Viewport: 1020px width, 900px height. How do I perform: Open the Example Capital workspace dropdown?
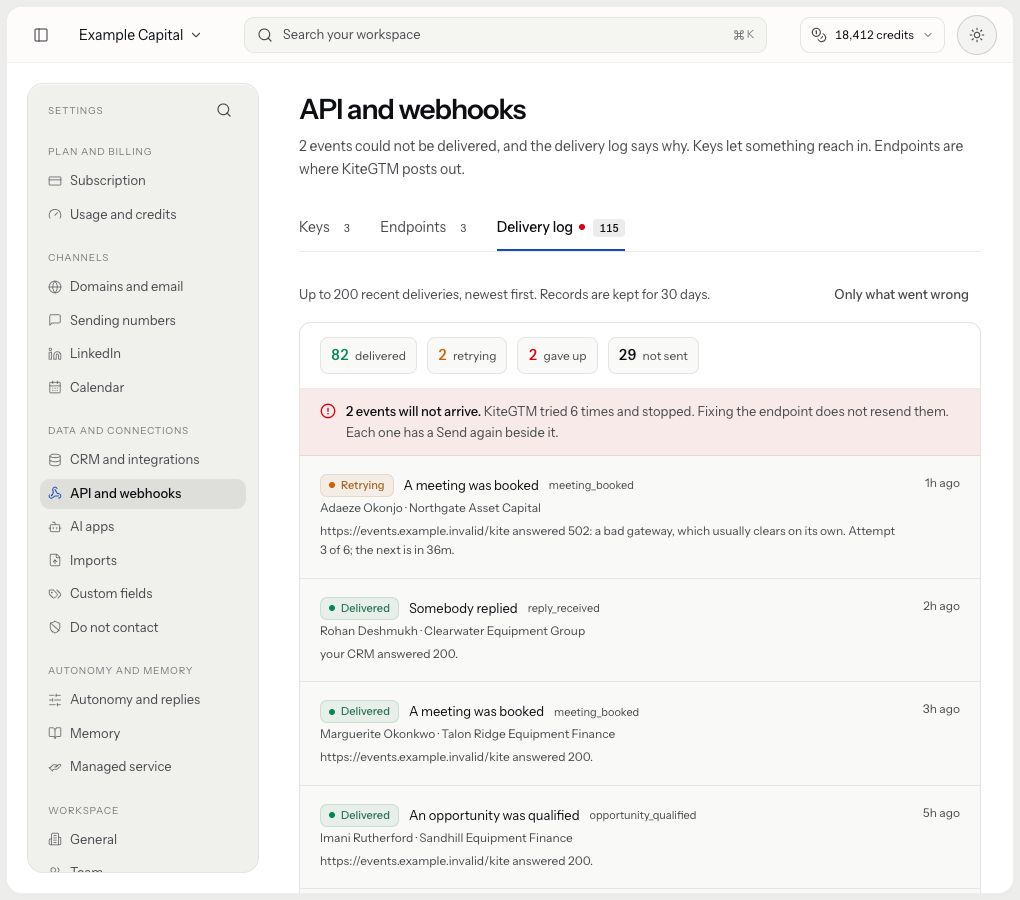click(x=139, y=35)
